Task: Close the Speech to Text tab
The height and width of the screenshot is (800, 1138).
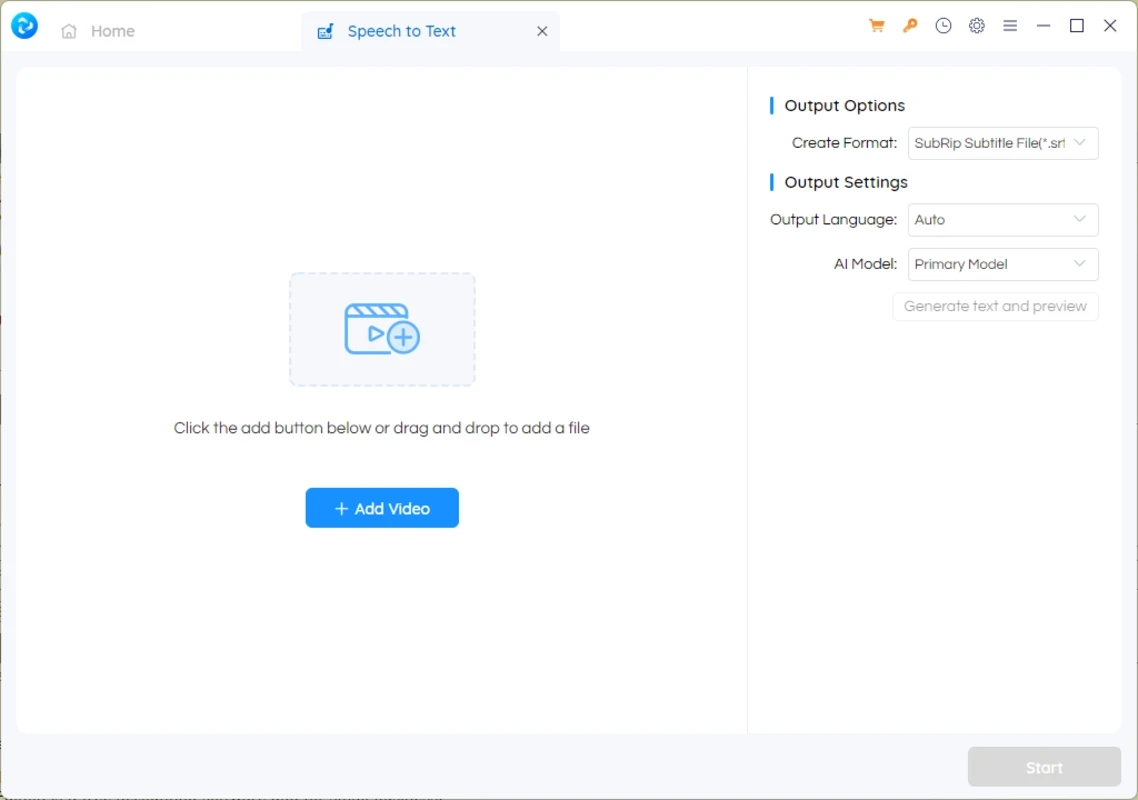Action: [542, 31]
